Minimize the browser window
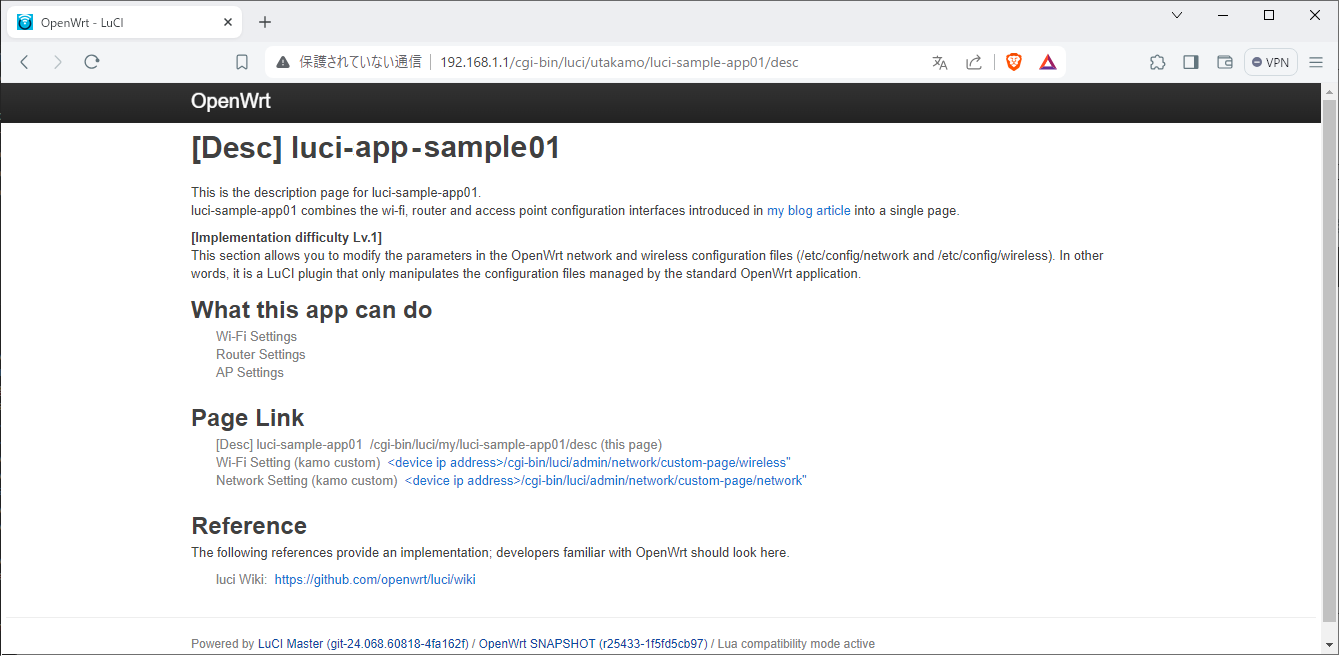1339x656 pixels. 1223,15
